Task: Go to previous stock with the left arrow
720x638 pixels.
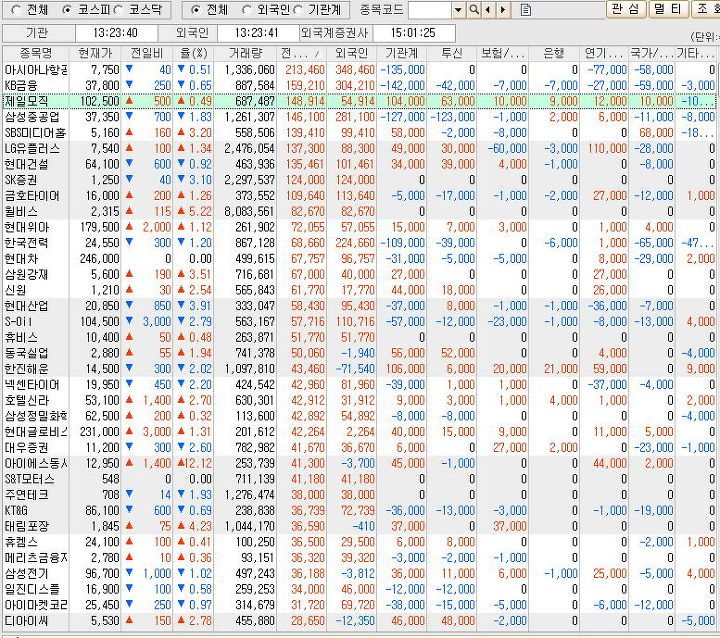Action: [x=488, y=10]
